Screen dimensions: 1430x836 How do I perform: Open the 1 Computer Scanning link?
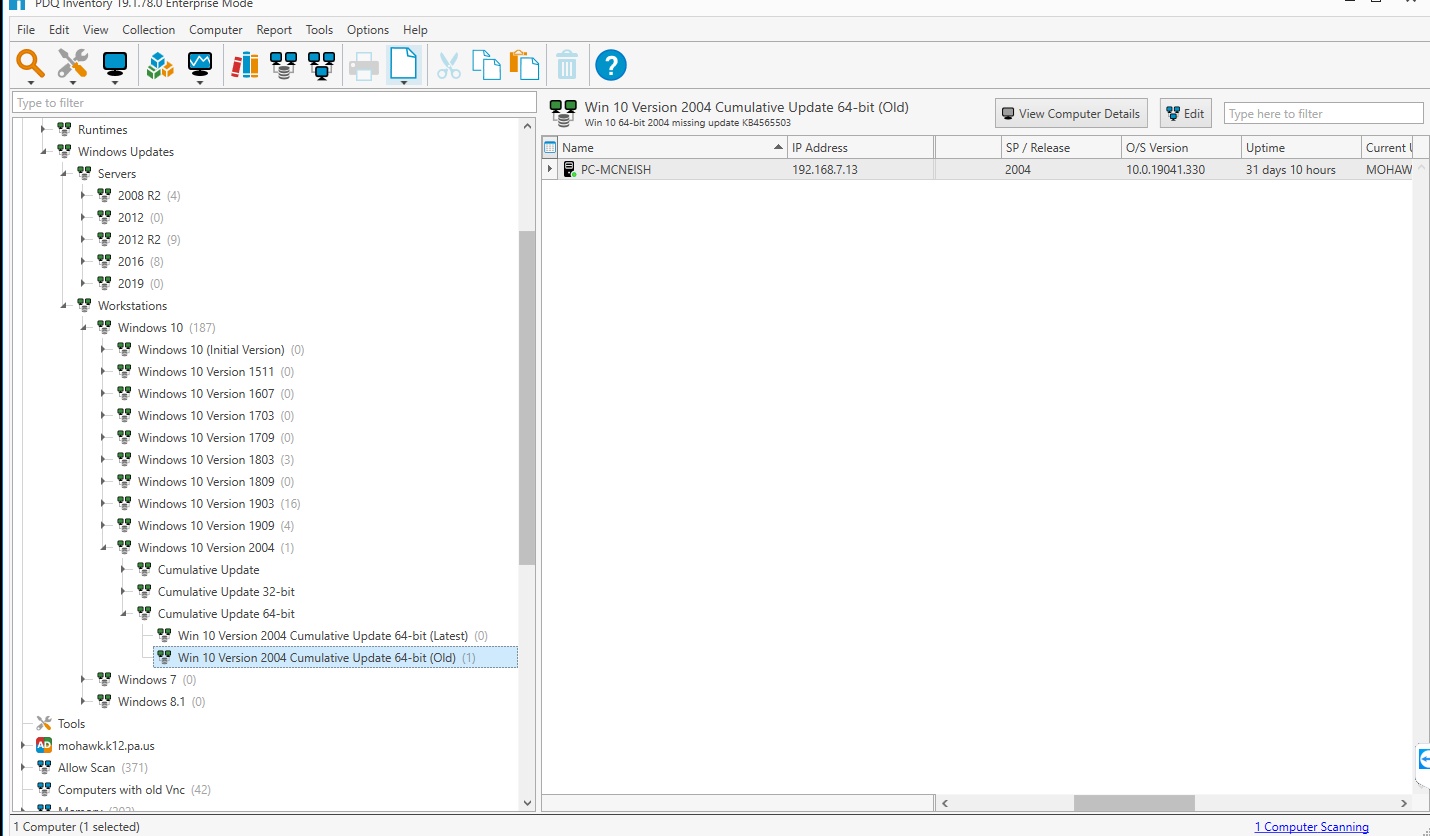coord(1311,827)
